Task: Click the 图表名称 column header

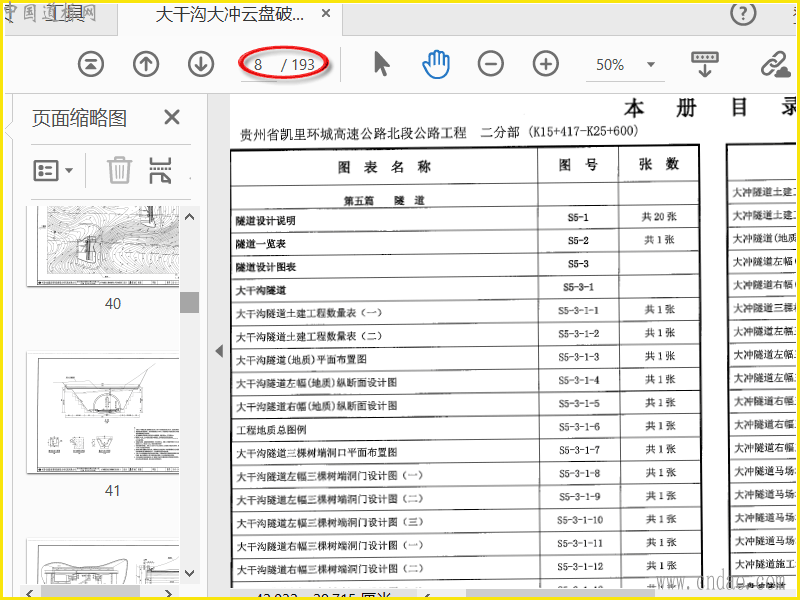Action: [384, 167]
